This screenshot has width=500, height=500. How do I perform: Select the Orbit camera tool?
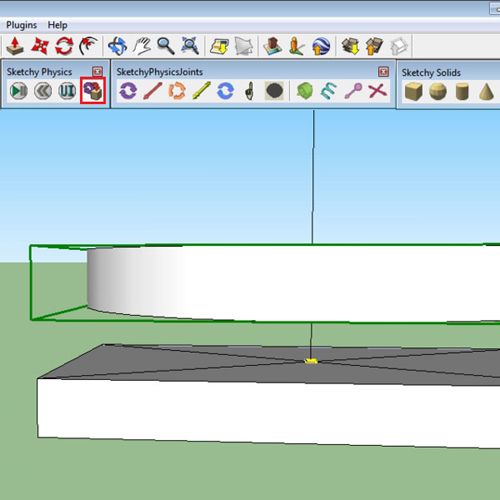click(x=118, y=46)
